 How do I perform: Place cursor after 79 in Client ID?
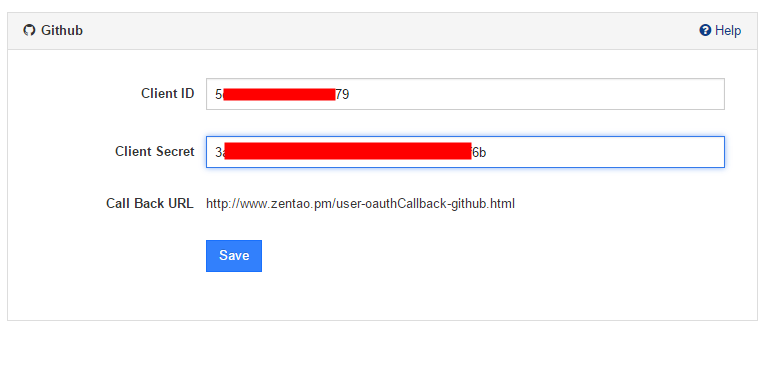pyautogui.click(x=350, y=94)
